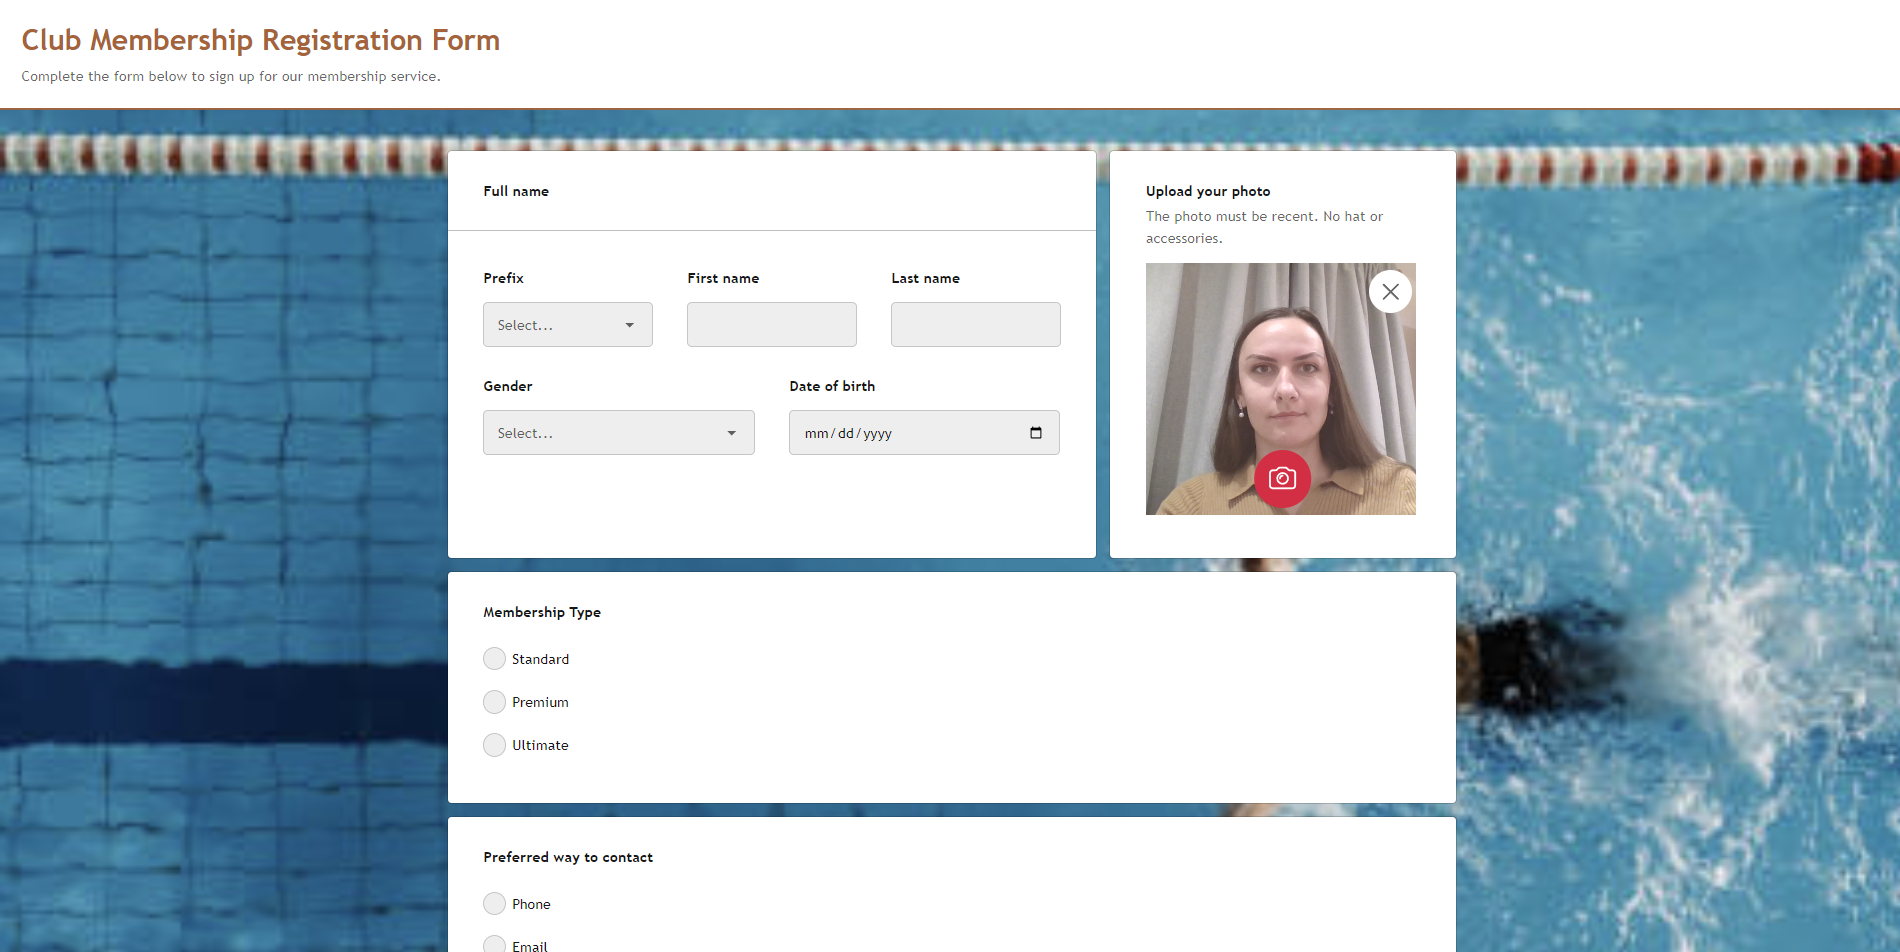Click the Upload your photo heading
Image resolution: width=1900 pixels, height=952 pixels.
pos(1207,191)
